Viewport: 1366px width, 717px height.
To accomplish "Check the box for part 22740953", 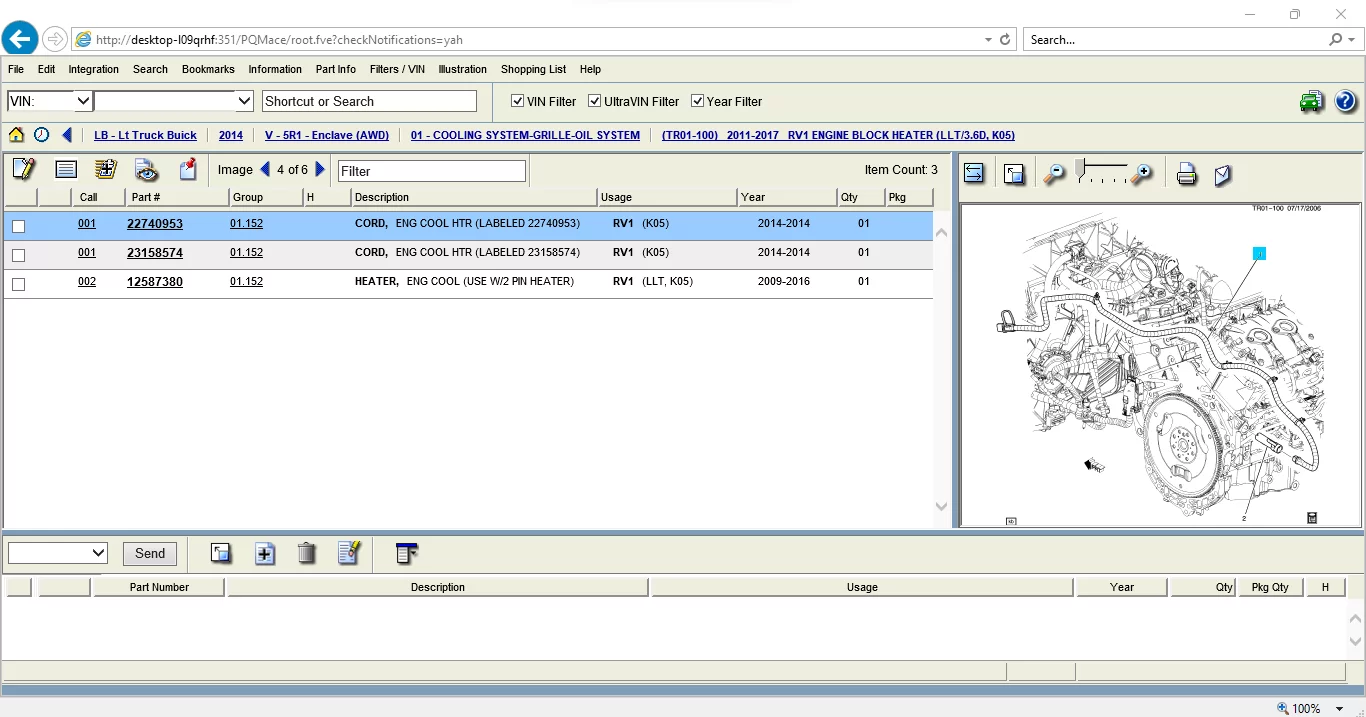I will tap(18, 226).
